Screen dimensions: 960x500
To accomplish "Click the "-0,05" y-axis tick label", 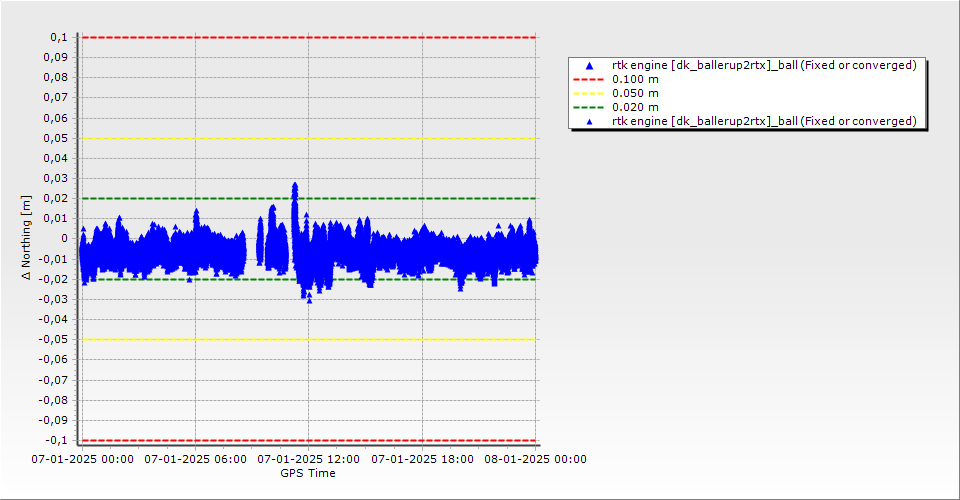I will click(x=54, y=340).
